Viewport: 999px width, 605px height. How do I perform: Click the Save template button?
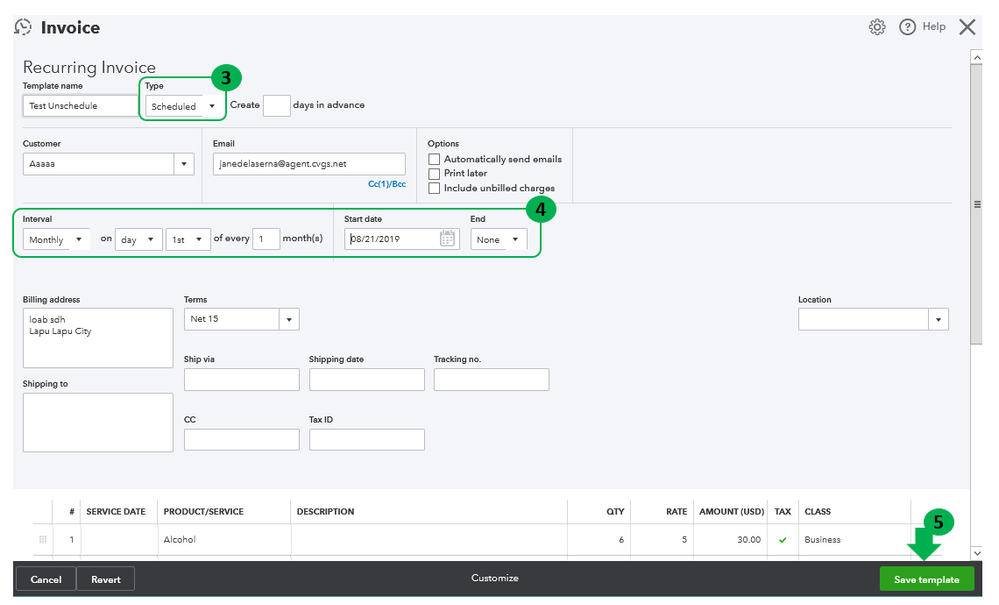coord(926,579)
